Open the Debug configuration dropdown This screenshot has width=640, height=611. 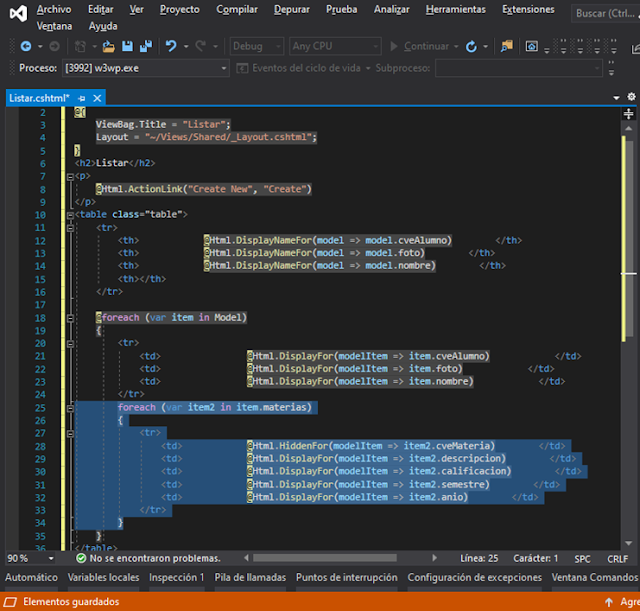click(255, 46)
